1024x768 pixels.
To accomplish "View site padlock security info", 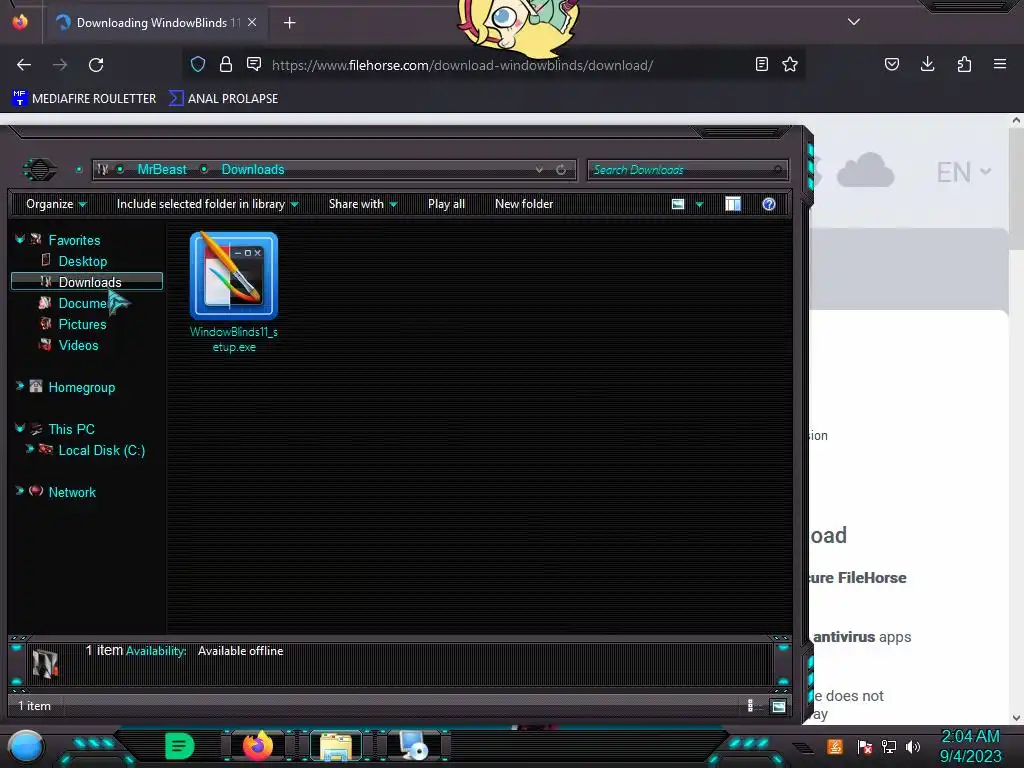I will pyautogui.click(x=226, y=64).
